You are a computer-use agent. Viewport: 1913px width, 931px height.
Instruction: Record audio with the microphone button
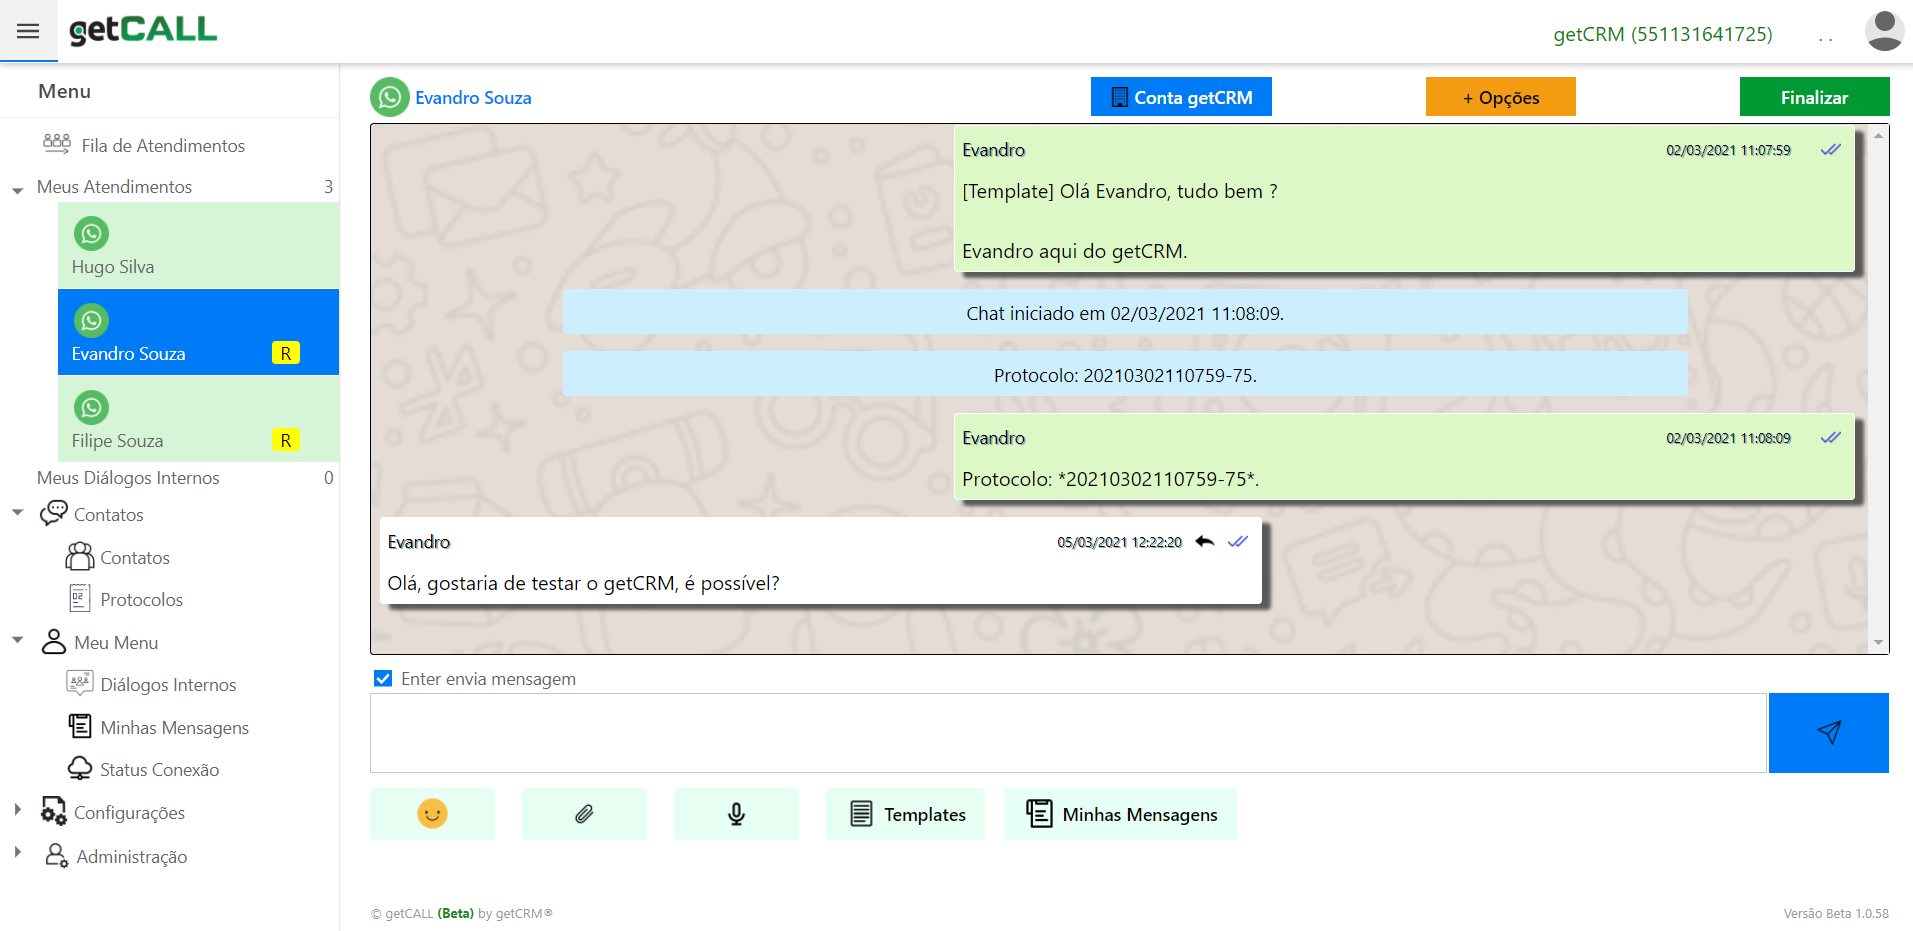point(736,814)
